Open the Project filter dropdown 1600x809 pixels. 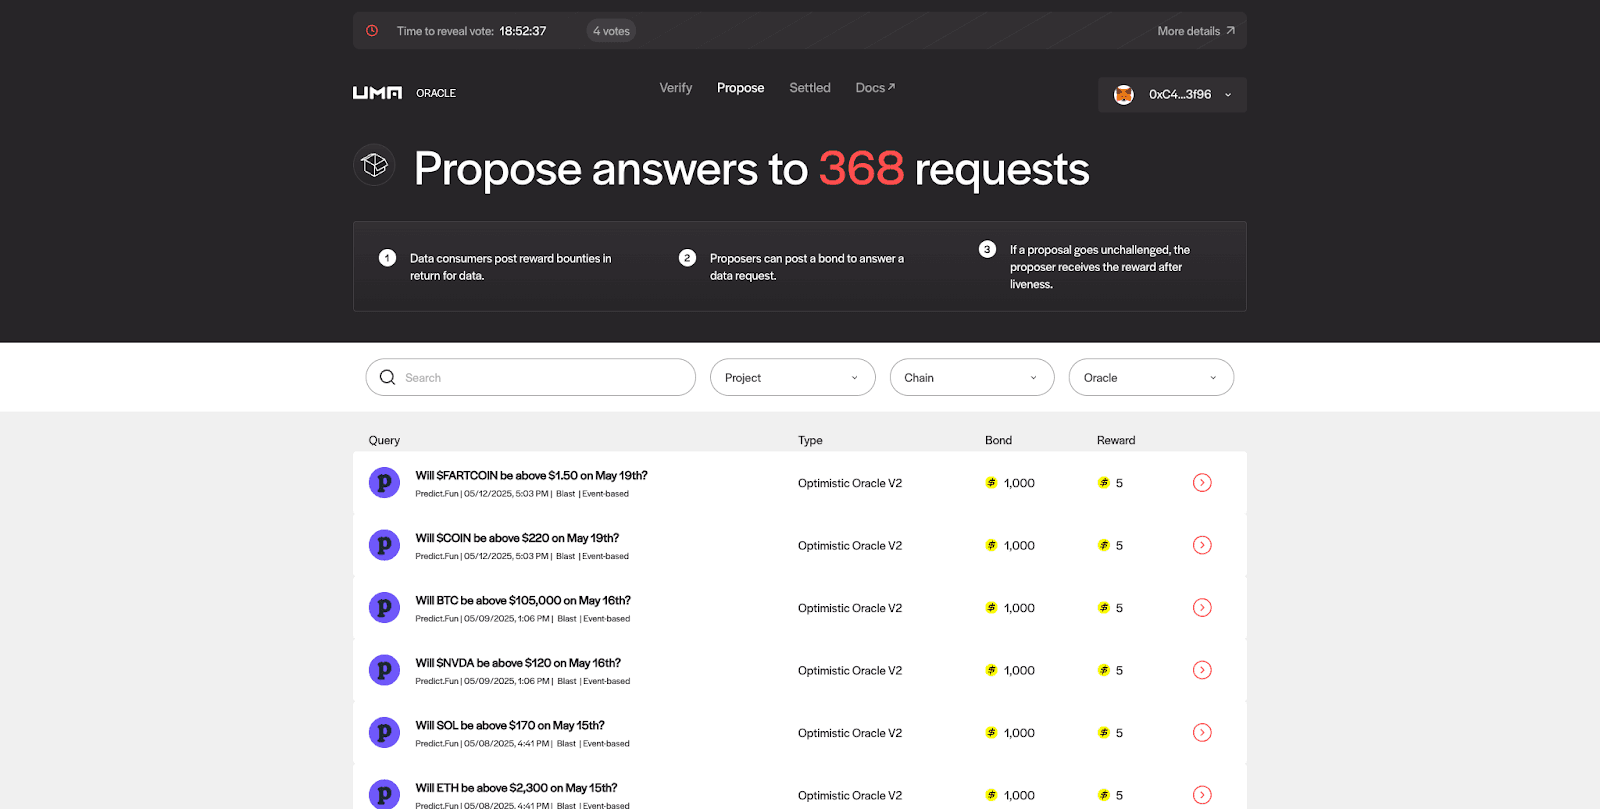coord(792,377)
